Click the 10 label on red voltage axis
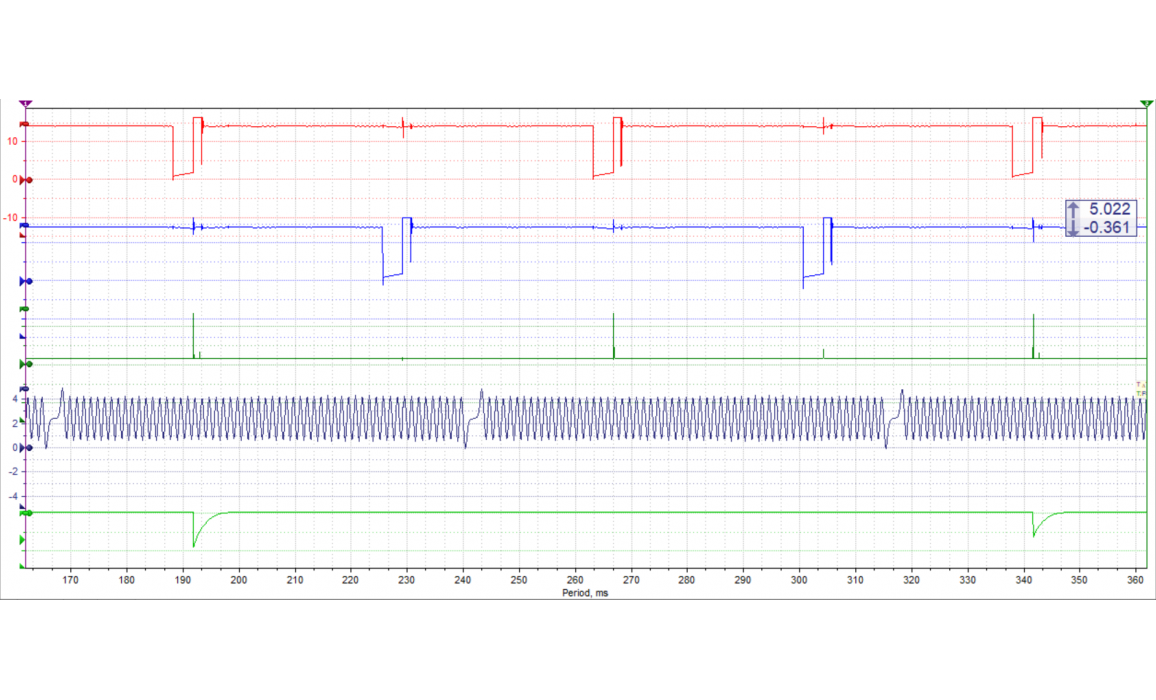Image resolution: width=1156 pixels, height=700 pixels. pyautogui.click(x=11, y=141)
